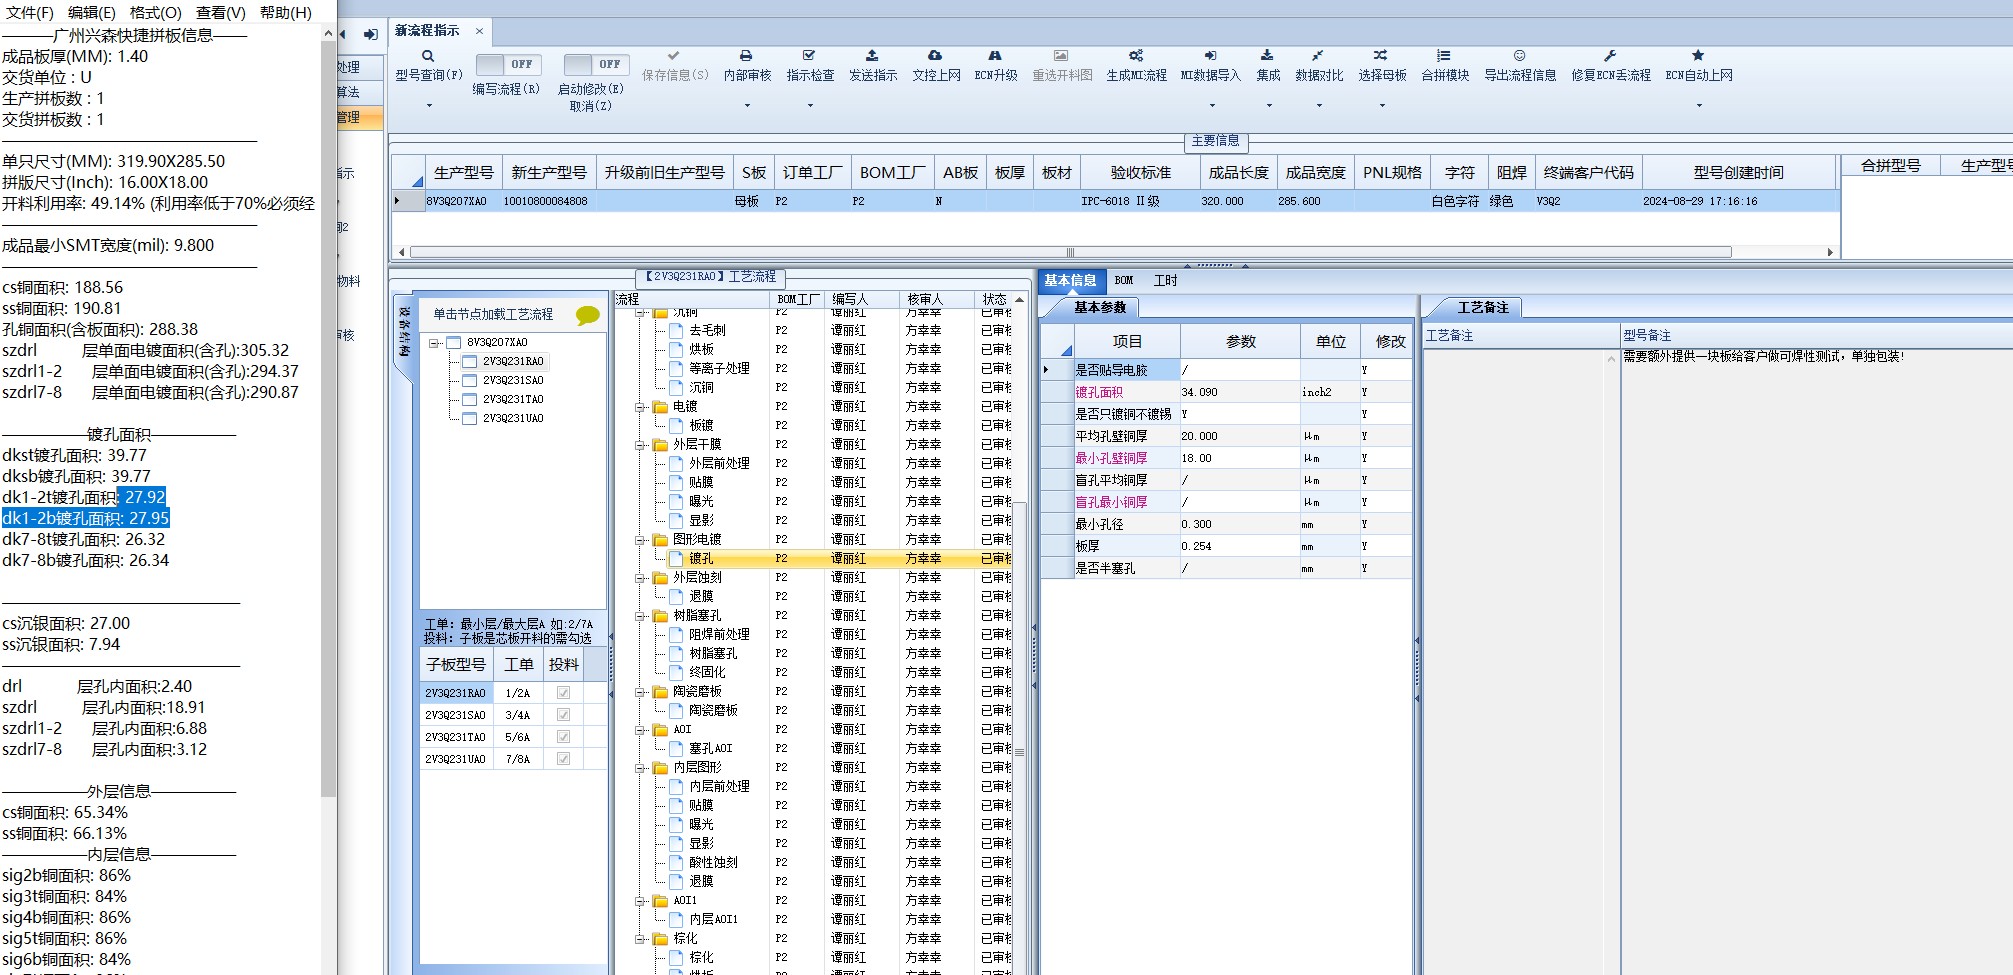Open the 查看(V) menu

221,13
